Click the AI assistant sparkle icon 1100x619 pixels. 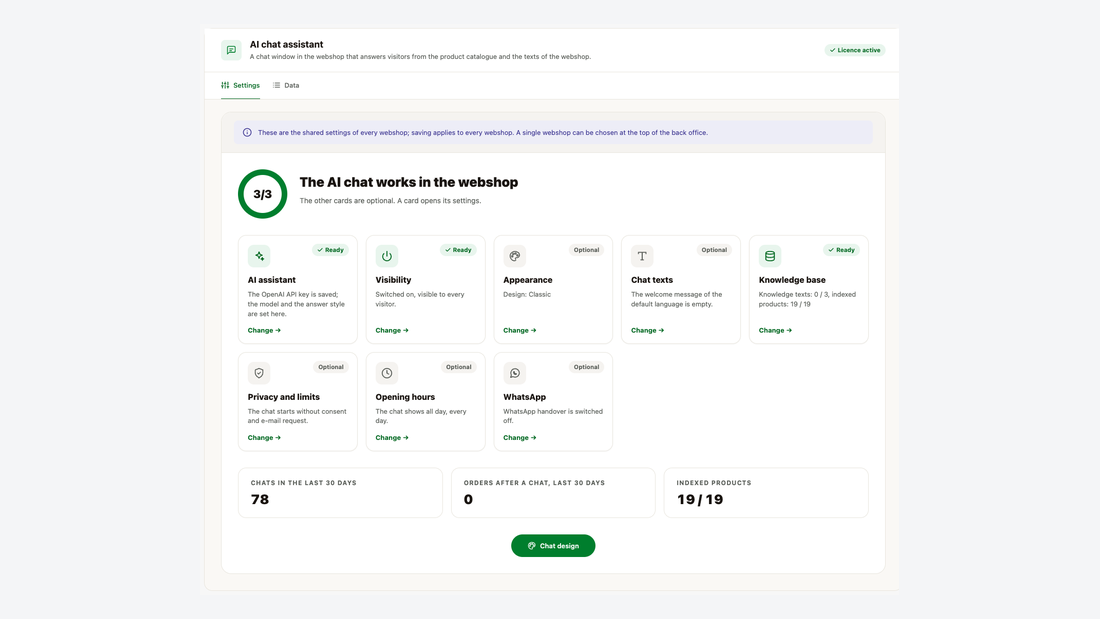[x=259, y=256]
